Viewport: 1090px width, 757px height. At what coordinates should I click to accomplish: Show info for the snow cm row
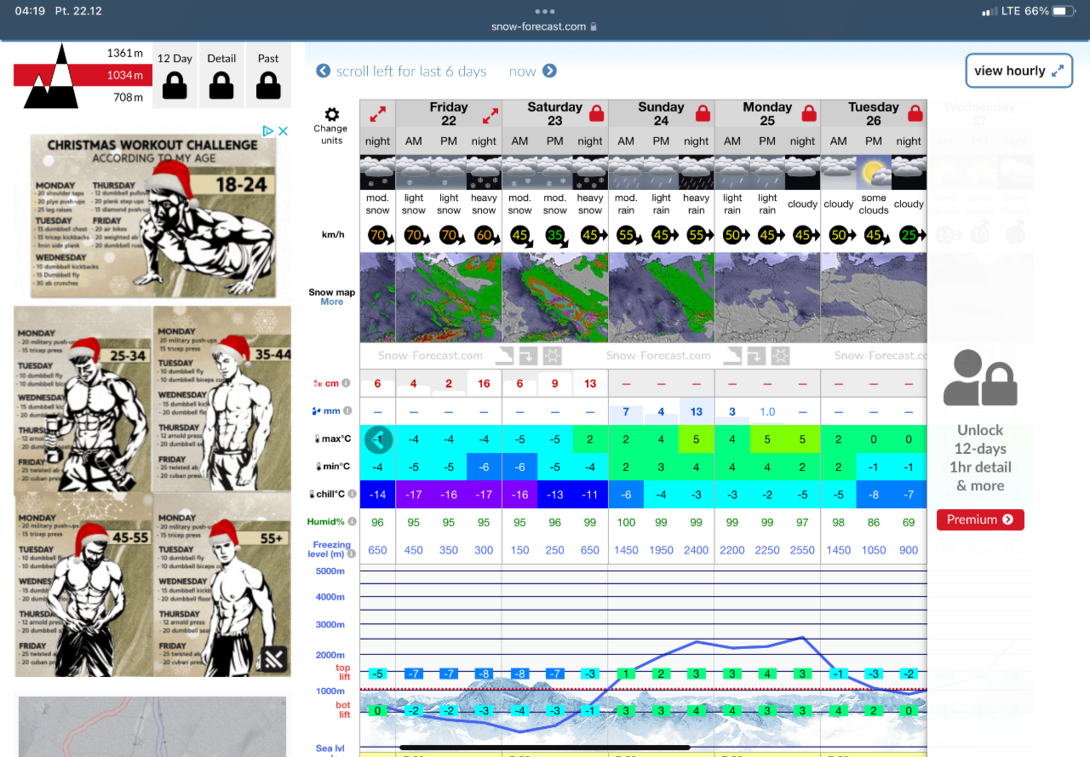click(345, 383)
